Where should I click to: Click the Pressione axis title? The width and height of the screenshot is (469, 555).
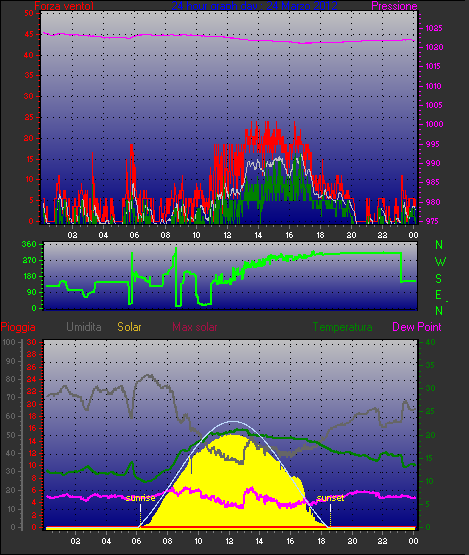coord(394,6)
